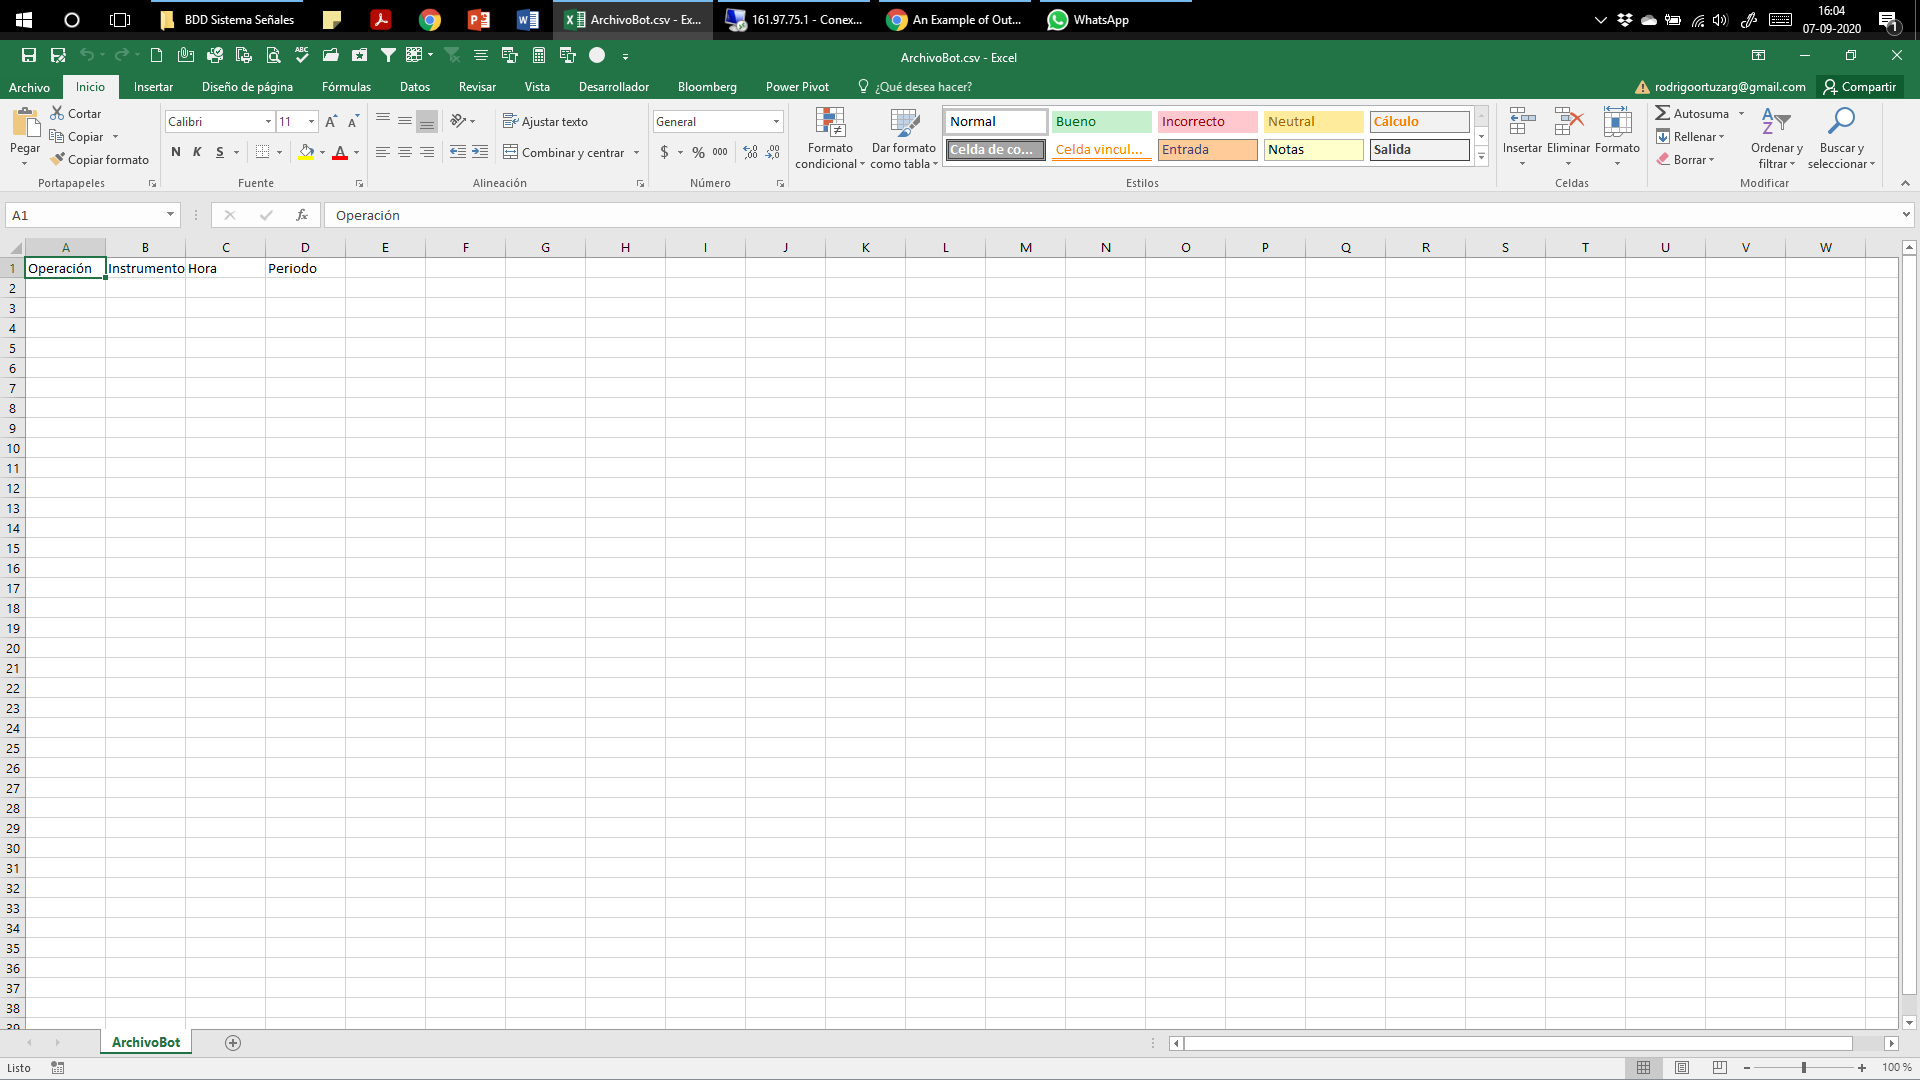1920x1080 pixels.
Task: Open Dar formato como tabla
Action: 904,139
